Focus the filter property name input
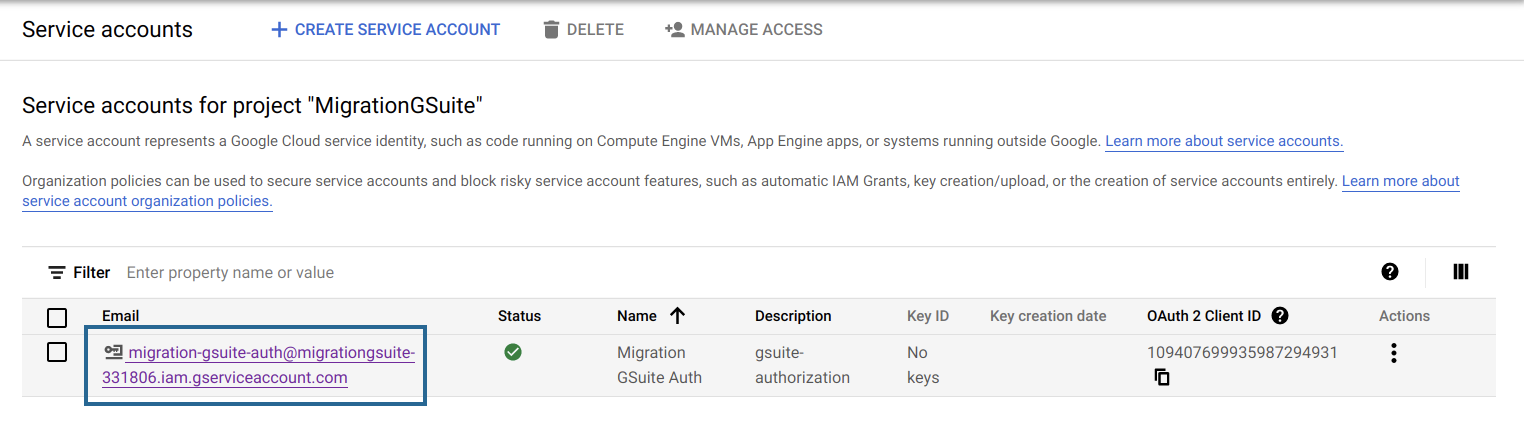The image size is (1524, 443). (x=230, y=272)
